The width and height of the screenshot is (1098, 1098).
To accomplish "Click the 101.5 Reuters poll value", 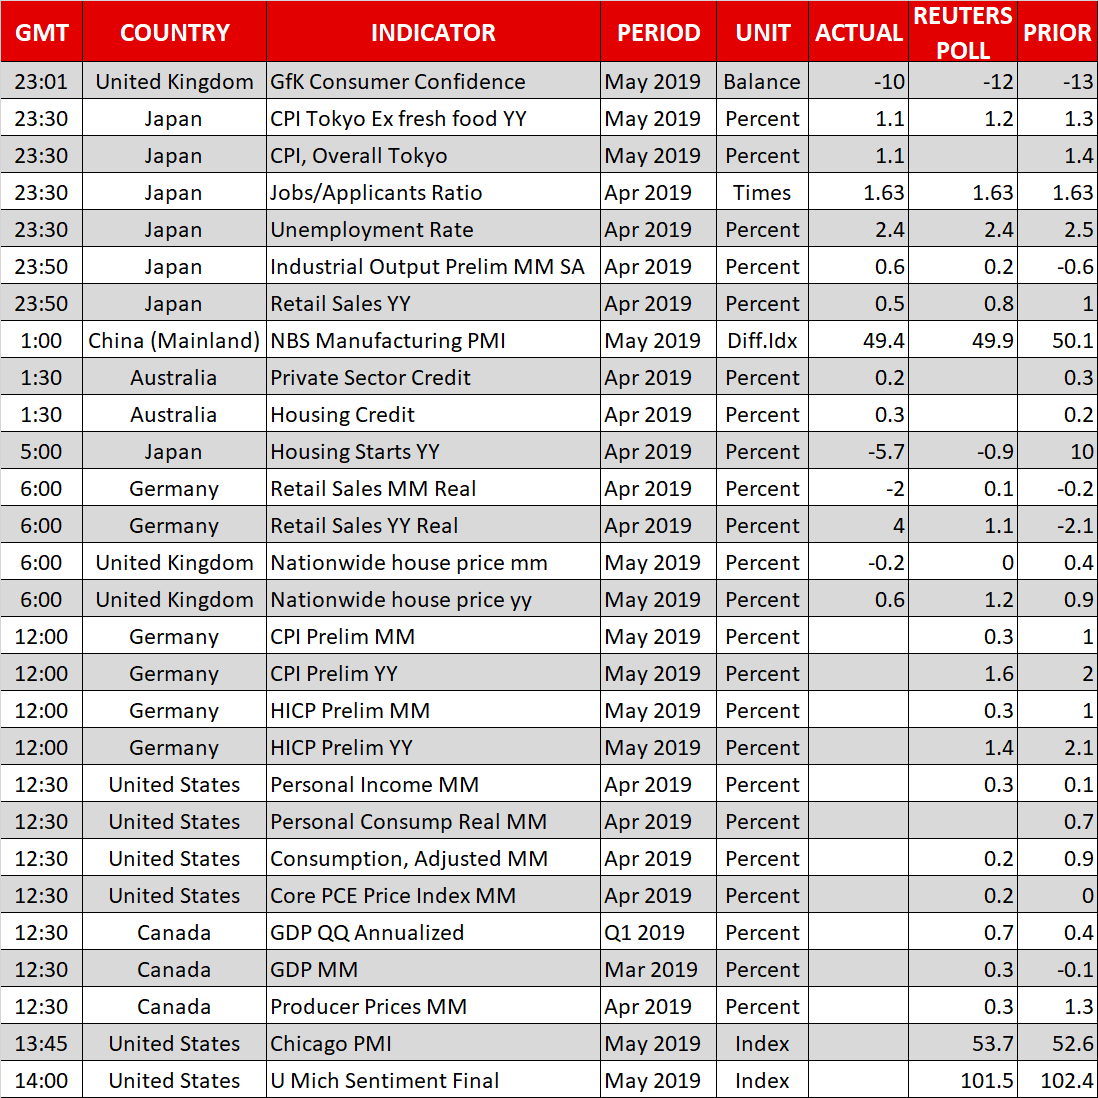I will (x=963, y=1080).
